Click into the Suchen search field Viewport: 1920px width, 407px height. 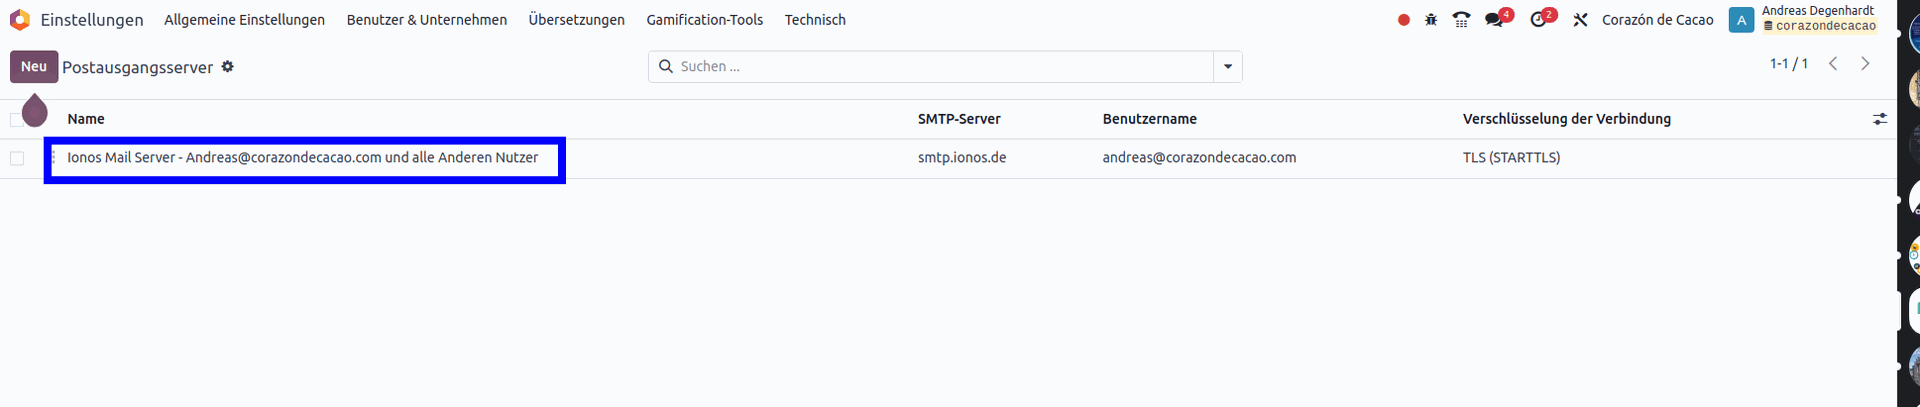tap(940, 67)
